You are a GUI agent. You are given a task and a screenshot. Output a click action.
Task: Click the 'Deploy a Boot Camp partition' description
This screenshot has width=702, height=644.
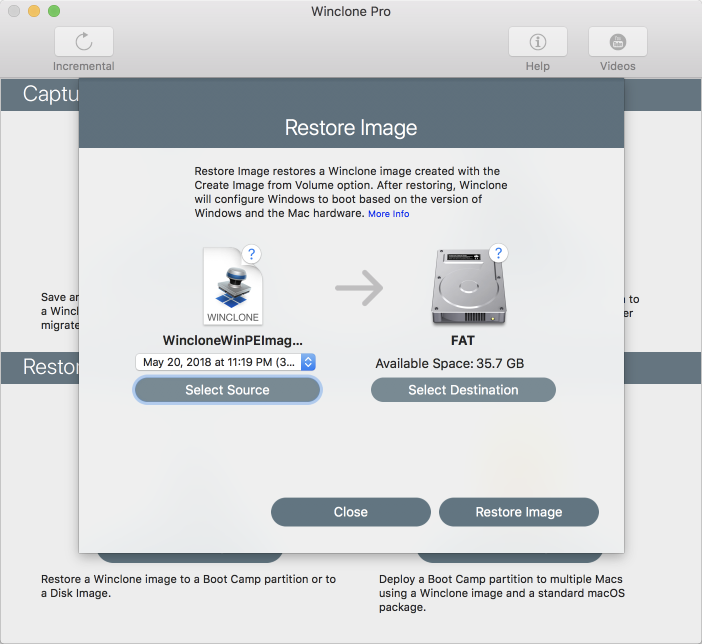502,593
